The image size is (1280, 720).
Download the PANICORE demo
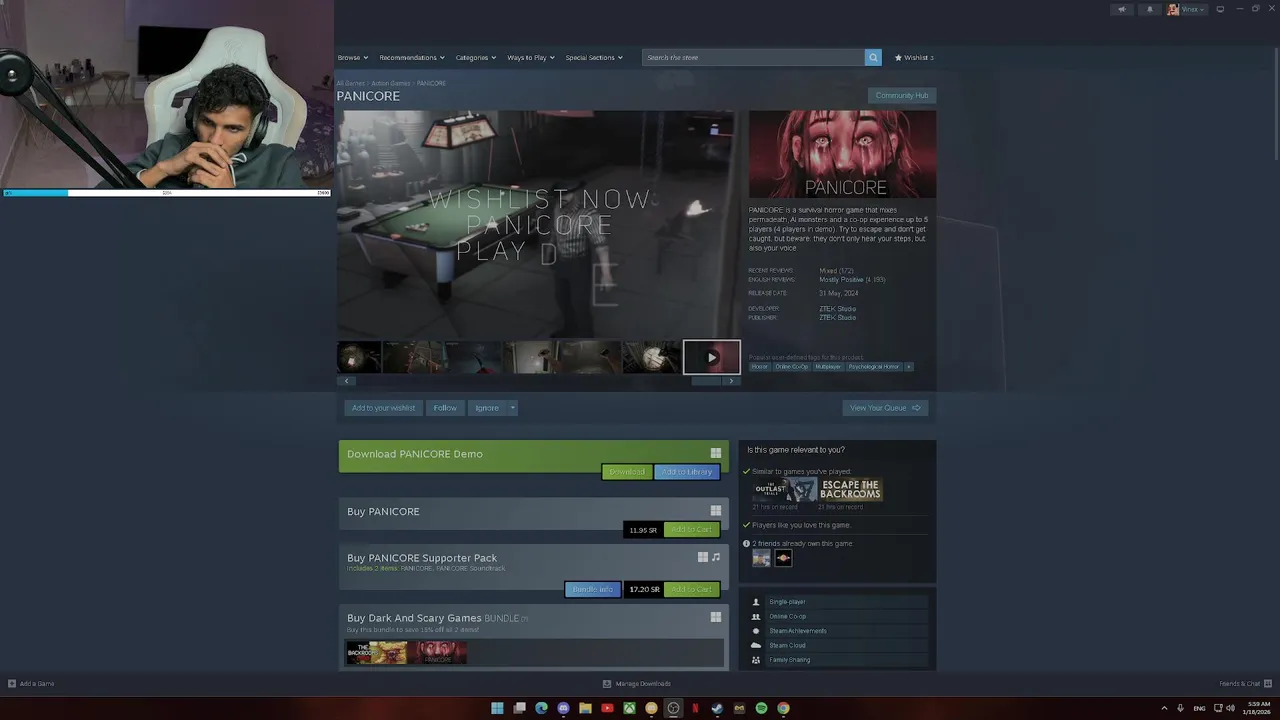627,472
